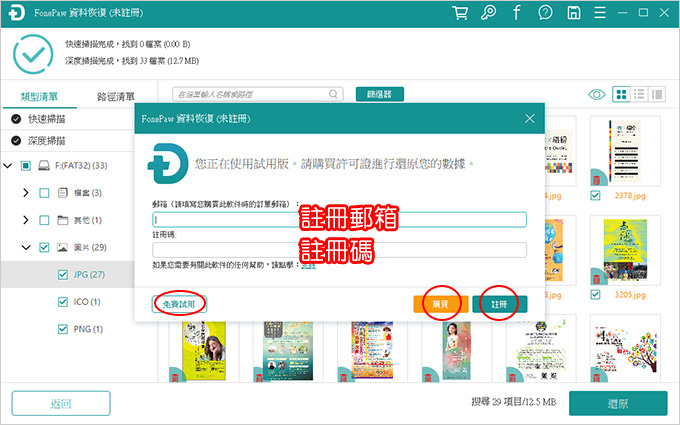Select the F:(FAT32) (33) label
Image resolution: width=680 pixels, height=425 pixels.
[x=81, y=166]
